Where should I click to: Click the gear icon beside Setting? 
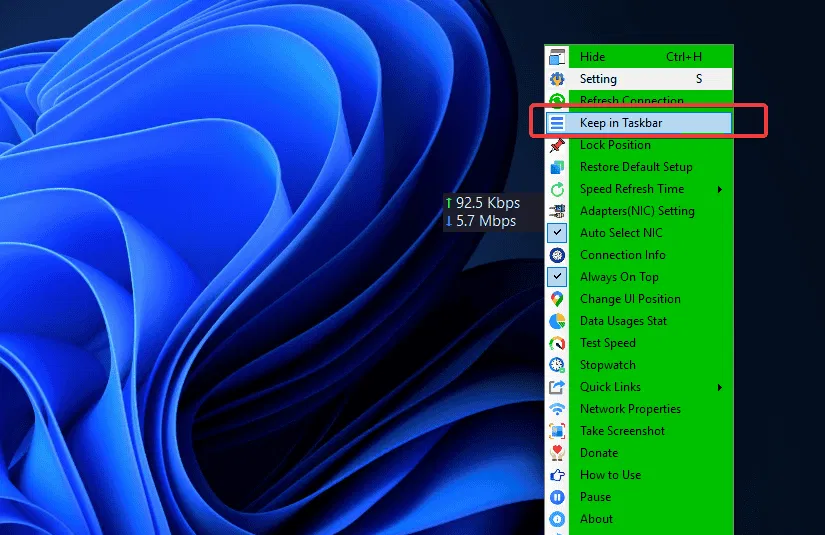coord(557,79)
